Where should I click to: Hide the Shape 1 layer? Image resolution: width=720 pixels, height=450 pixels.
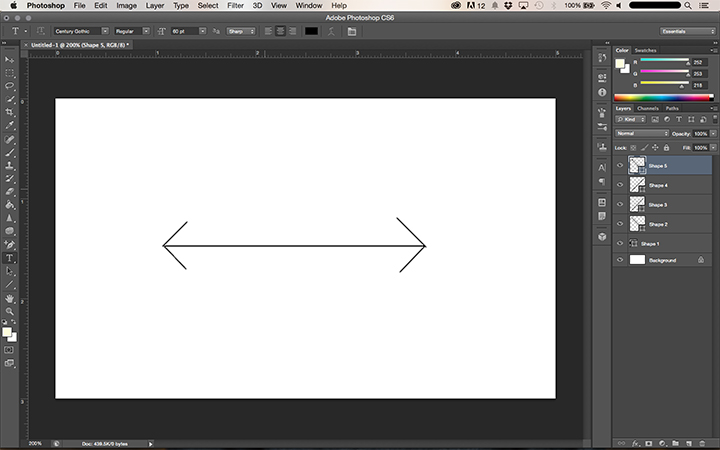[620, 243]
